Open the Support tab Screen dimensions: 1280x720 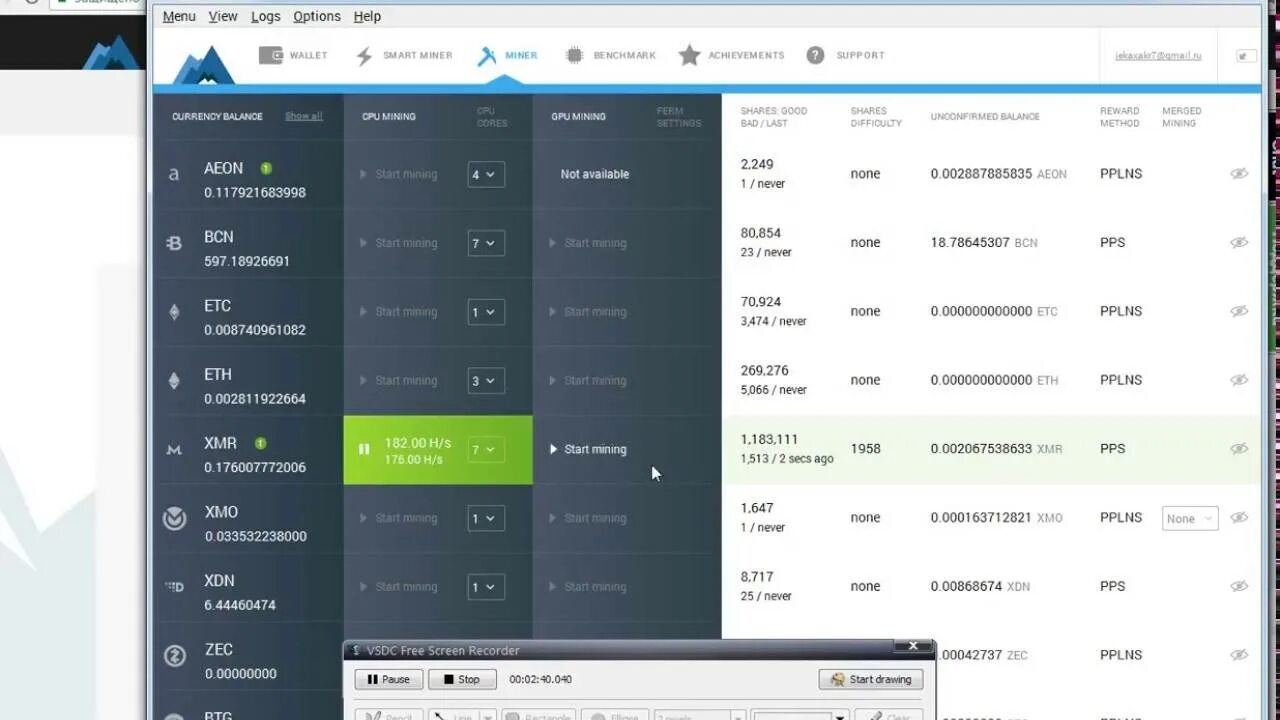point(846,56)
